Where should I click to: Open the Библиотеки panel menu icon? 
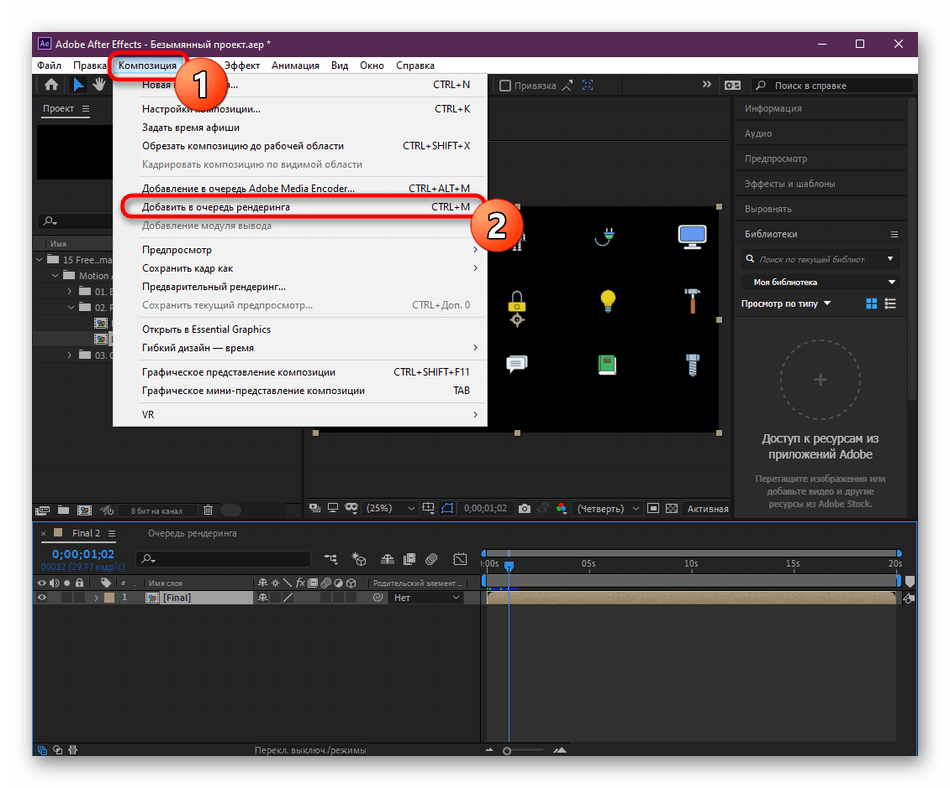tap(894, 234)
